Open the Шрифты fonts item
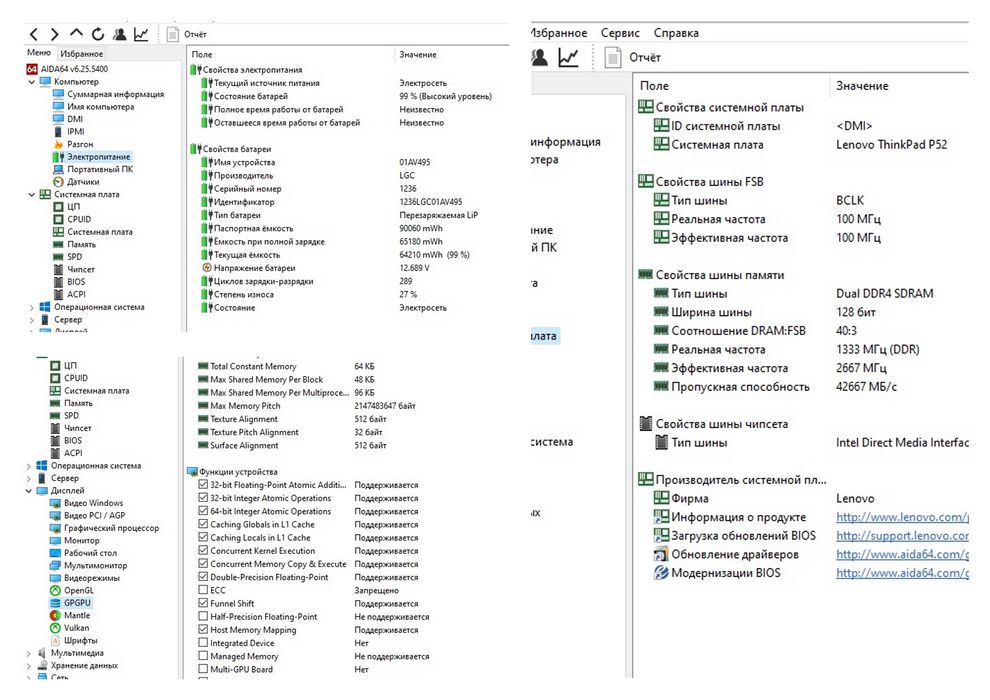990x700 pixels. coord(80,640)
